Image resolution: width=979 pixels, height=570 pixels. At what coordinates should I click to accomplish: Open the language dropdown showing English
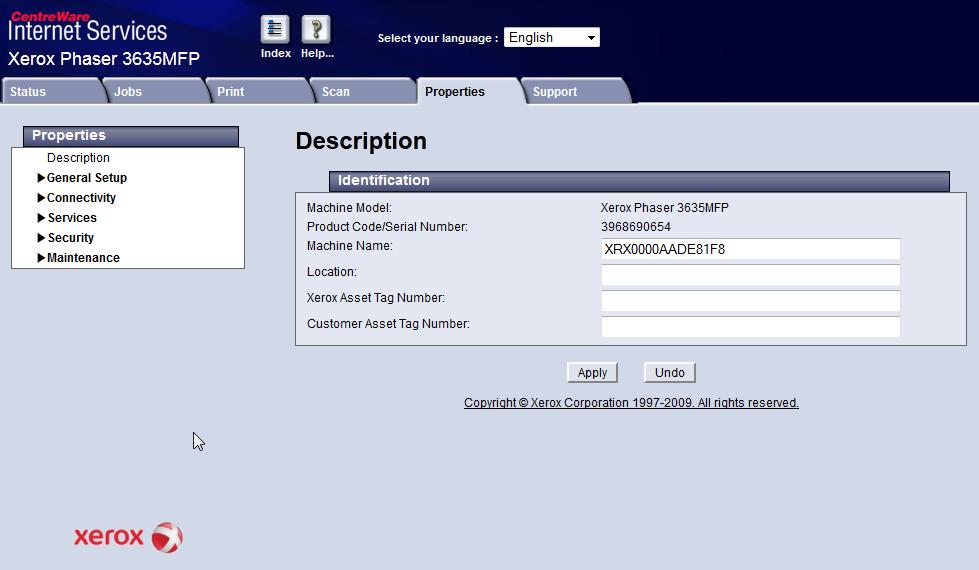click(551, 37)
